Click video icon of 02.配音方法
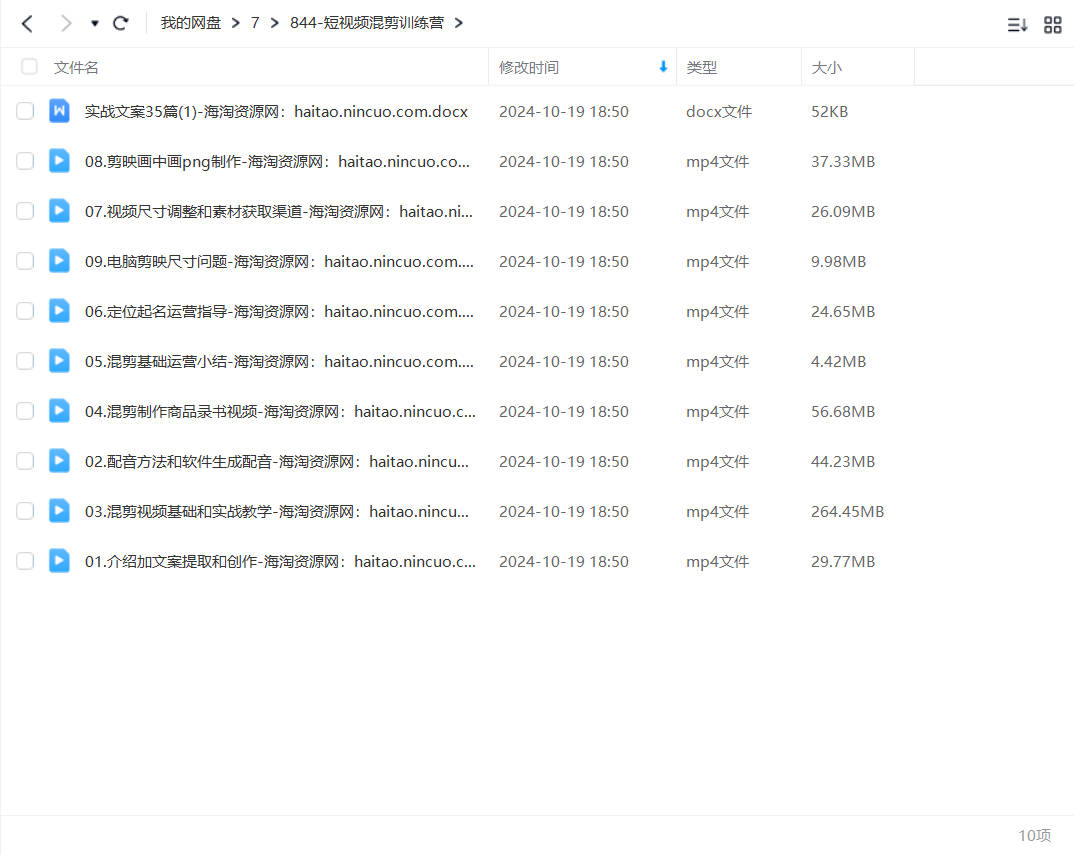Viewport: 1074px width, 855px height. click(60, 461)
